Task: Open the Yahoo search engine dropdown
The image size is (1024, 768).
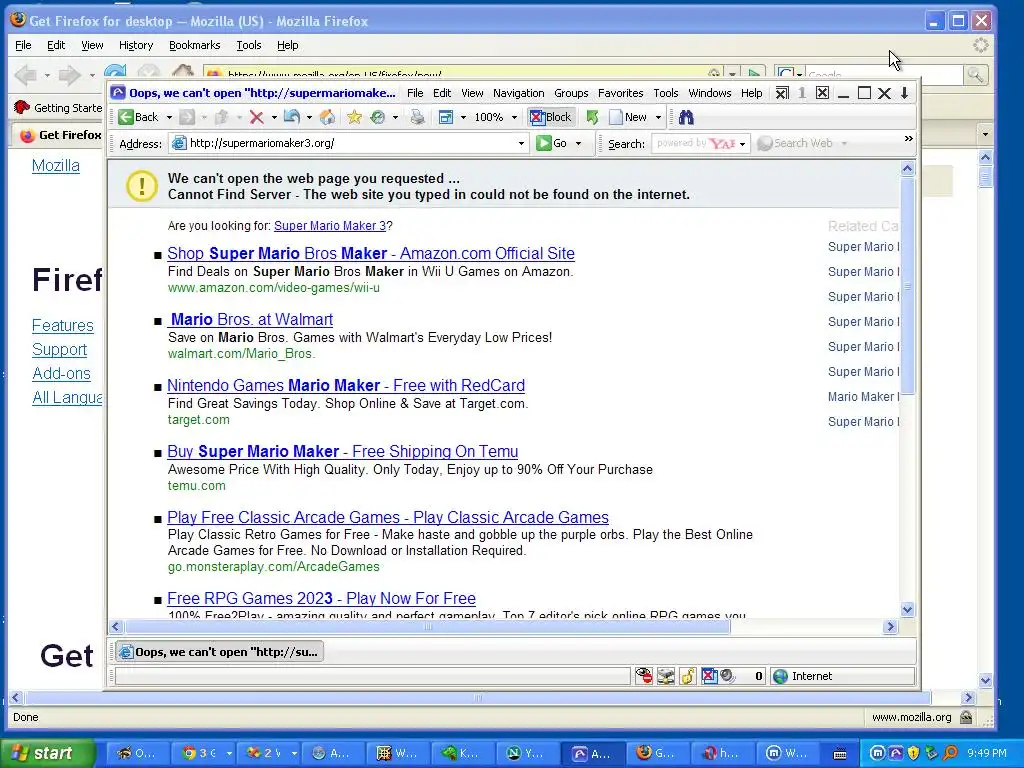Action: click(742, 144)
